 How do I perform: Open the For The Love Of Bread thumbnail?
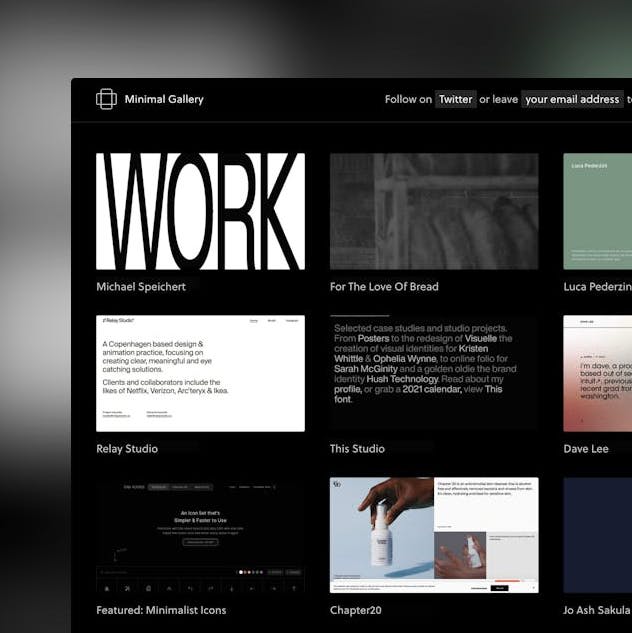click(434, 211)
